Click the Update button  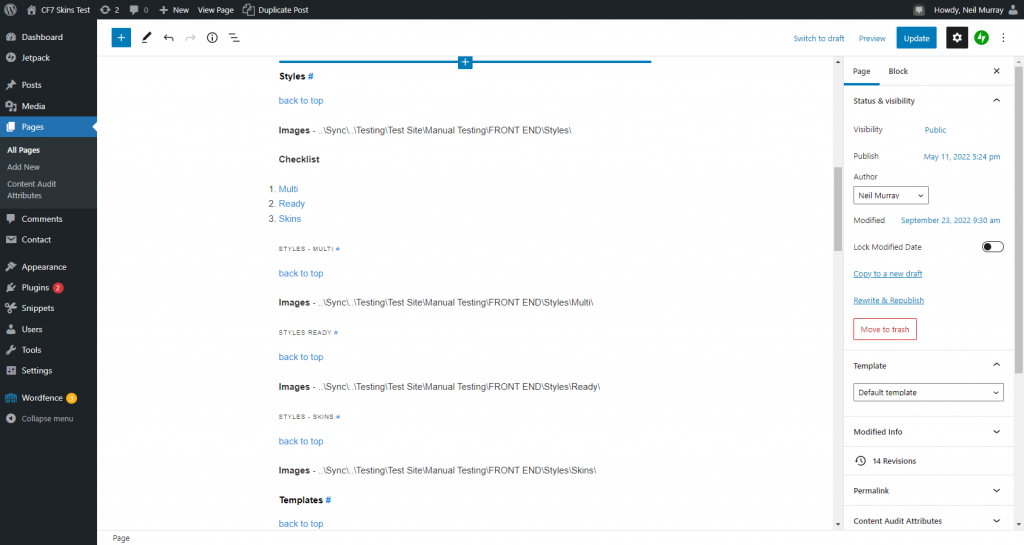[x=916, y=38]
